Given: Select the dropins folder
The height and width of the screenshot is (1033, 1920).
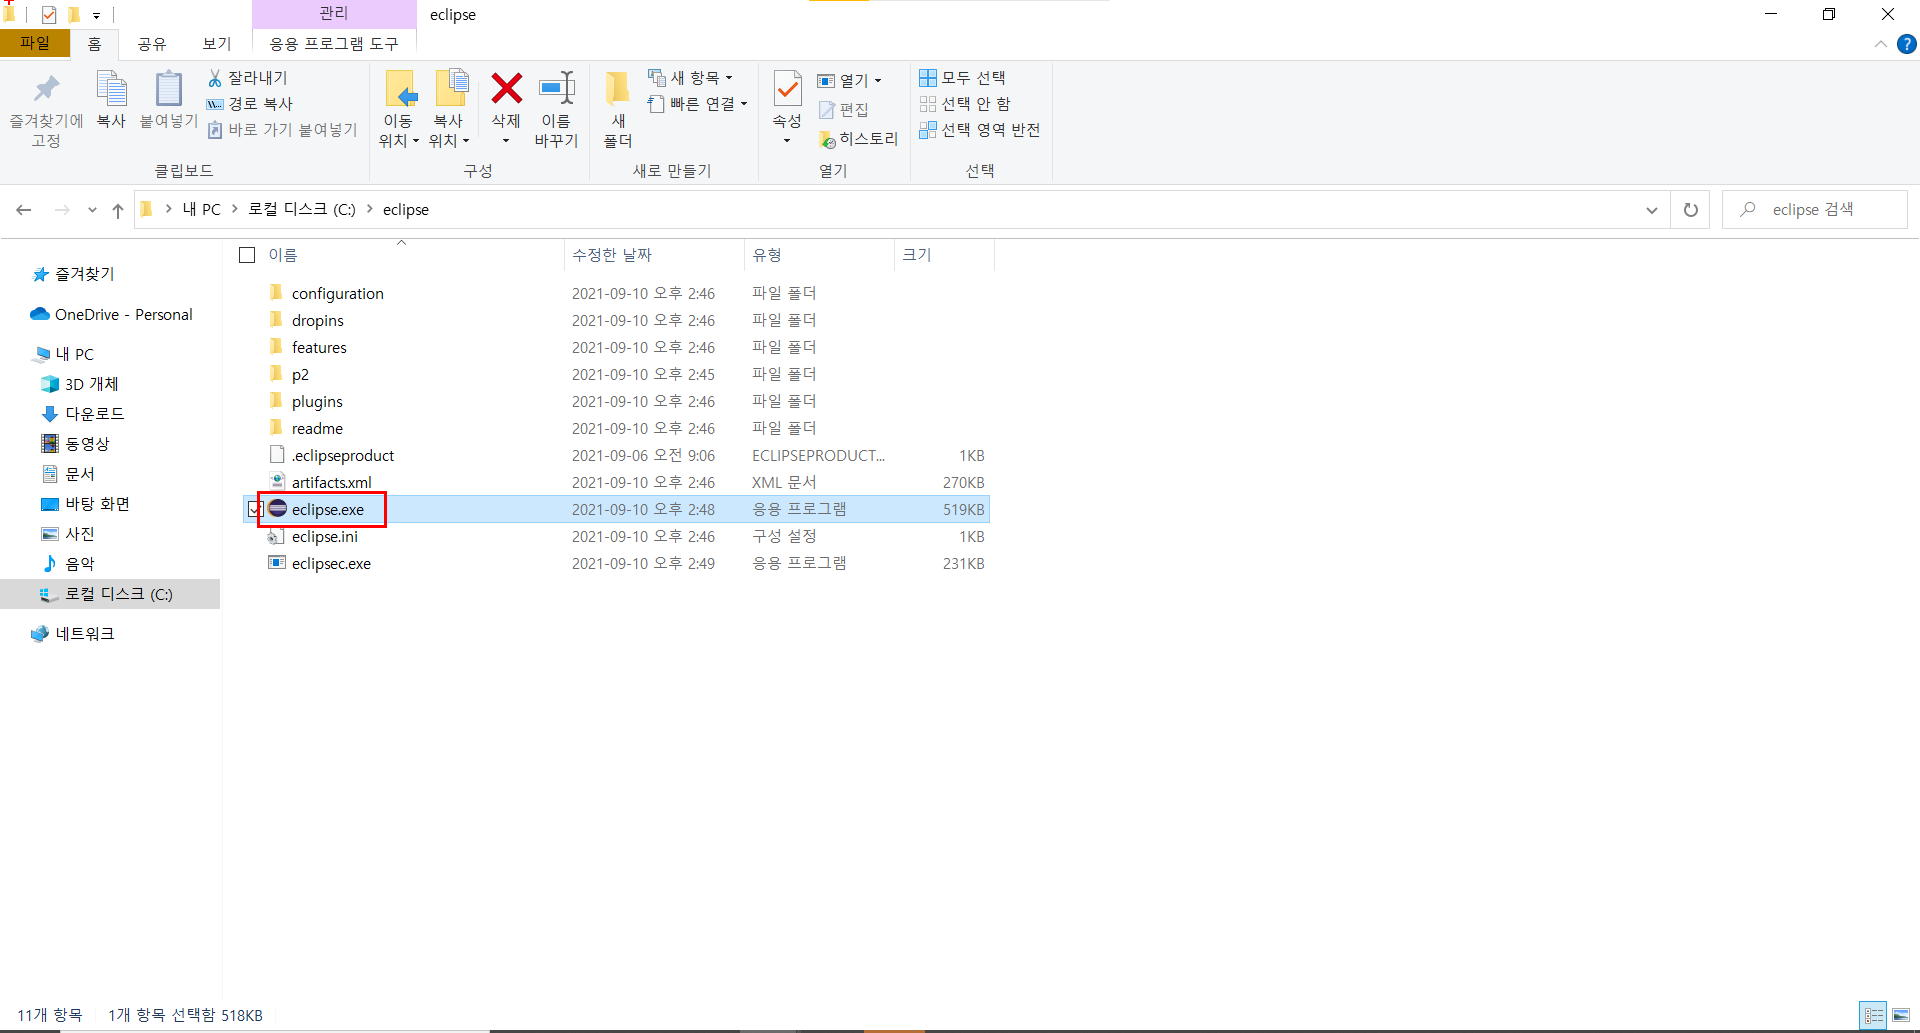Looking at the screenshot, I should click(616, 321).
